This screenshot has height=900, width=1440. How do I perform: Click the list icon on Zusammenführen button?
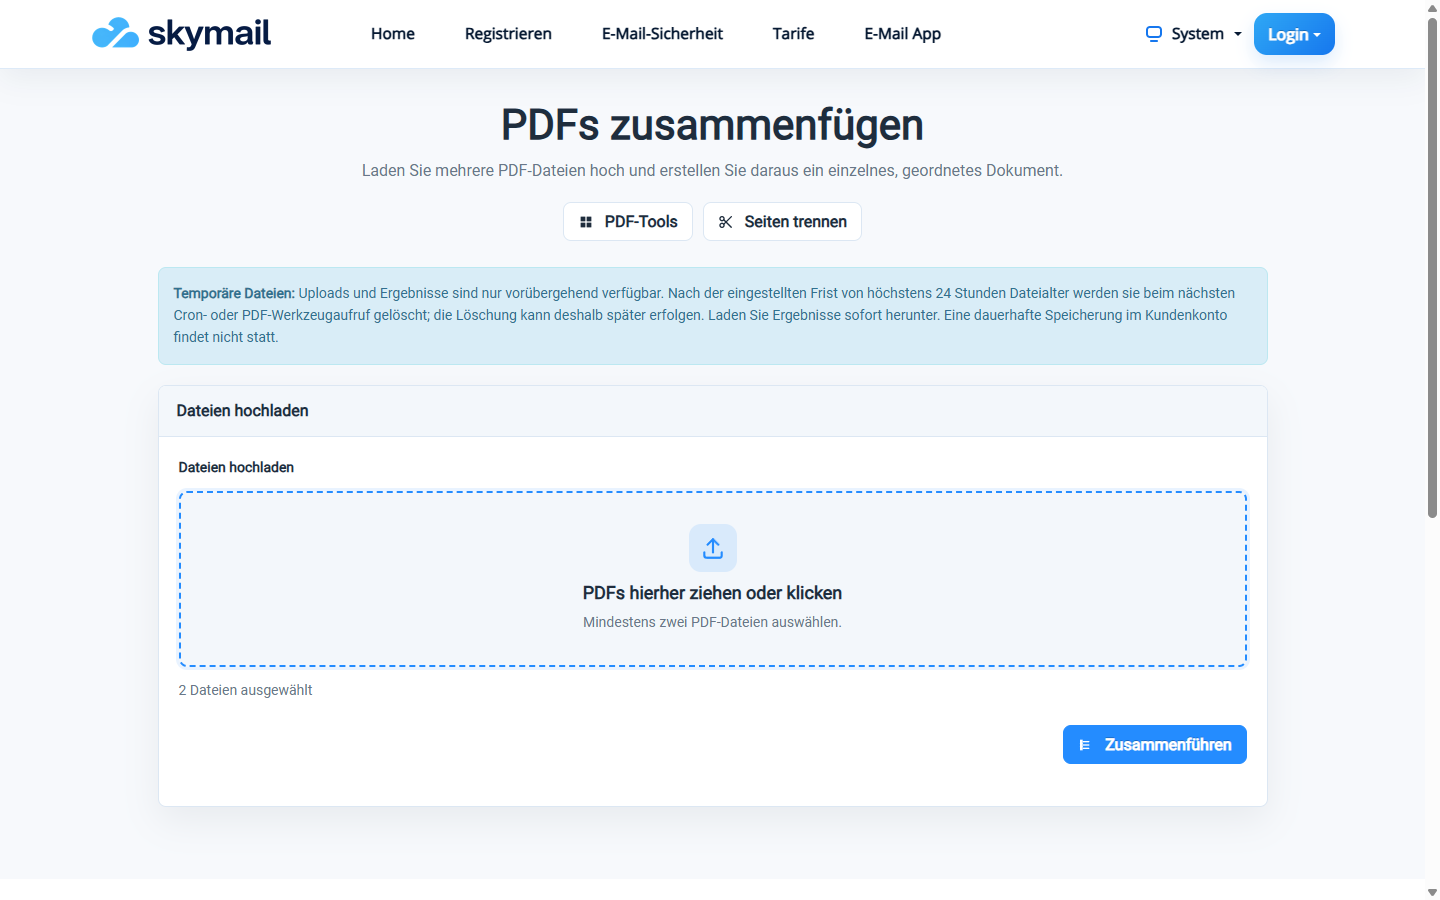coord(1085,745)
